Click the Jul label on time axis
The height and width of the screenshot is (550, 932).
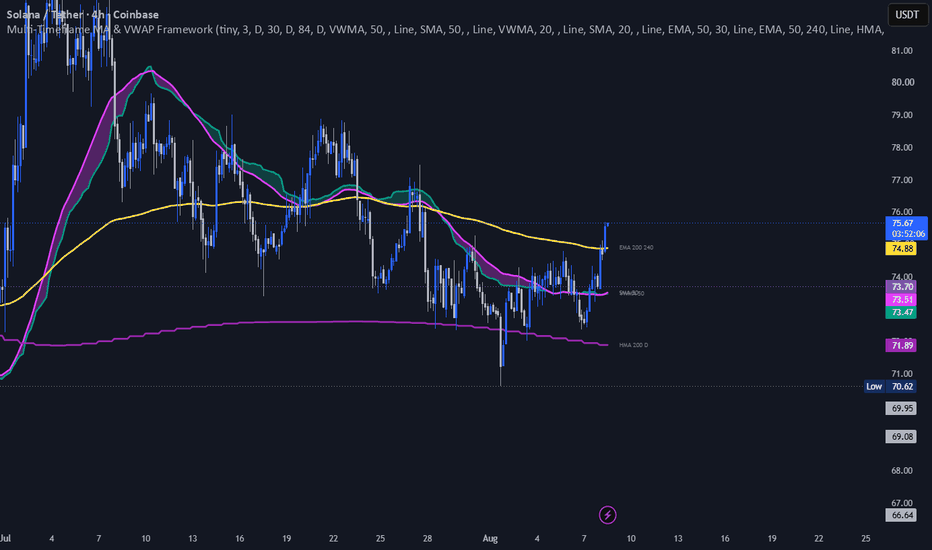pyautogui.click(x=5, y=539)
